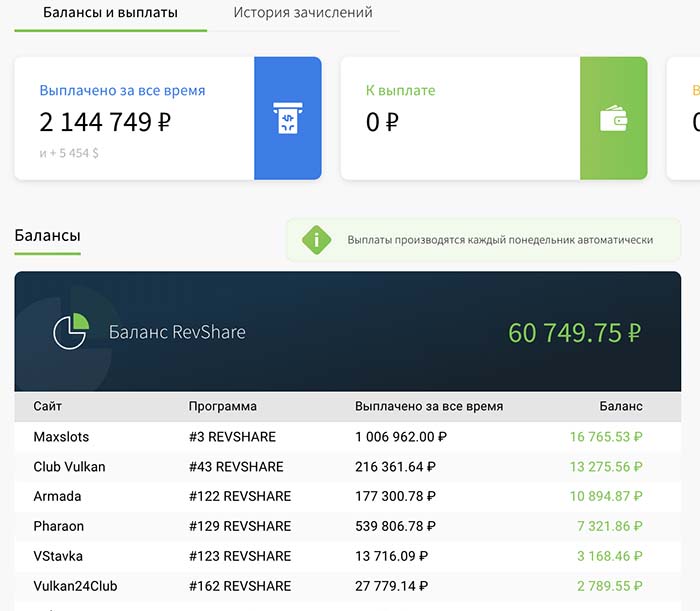Click the green wallet icon
The image size is (700, 611).
(x=613, y=119)
